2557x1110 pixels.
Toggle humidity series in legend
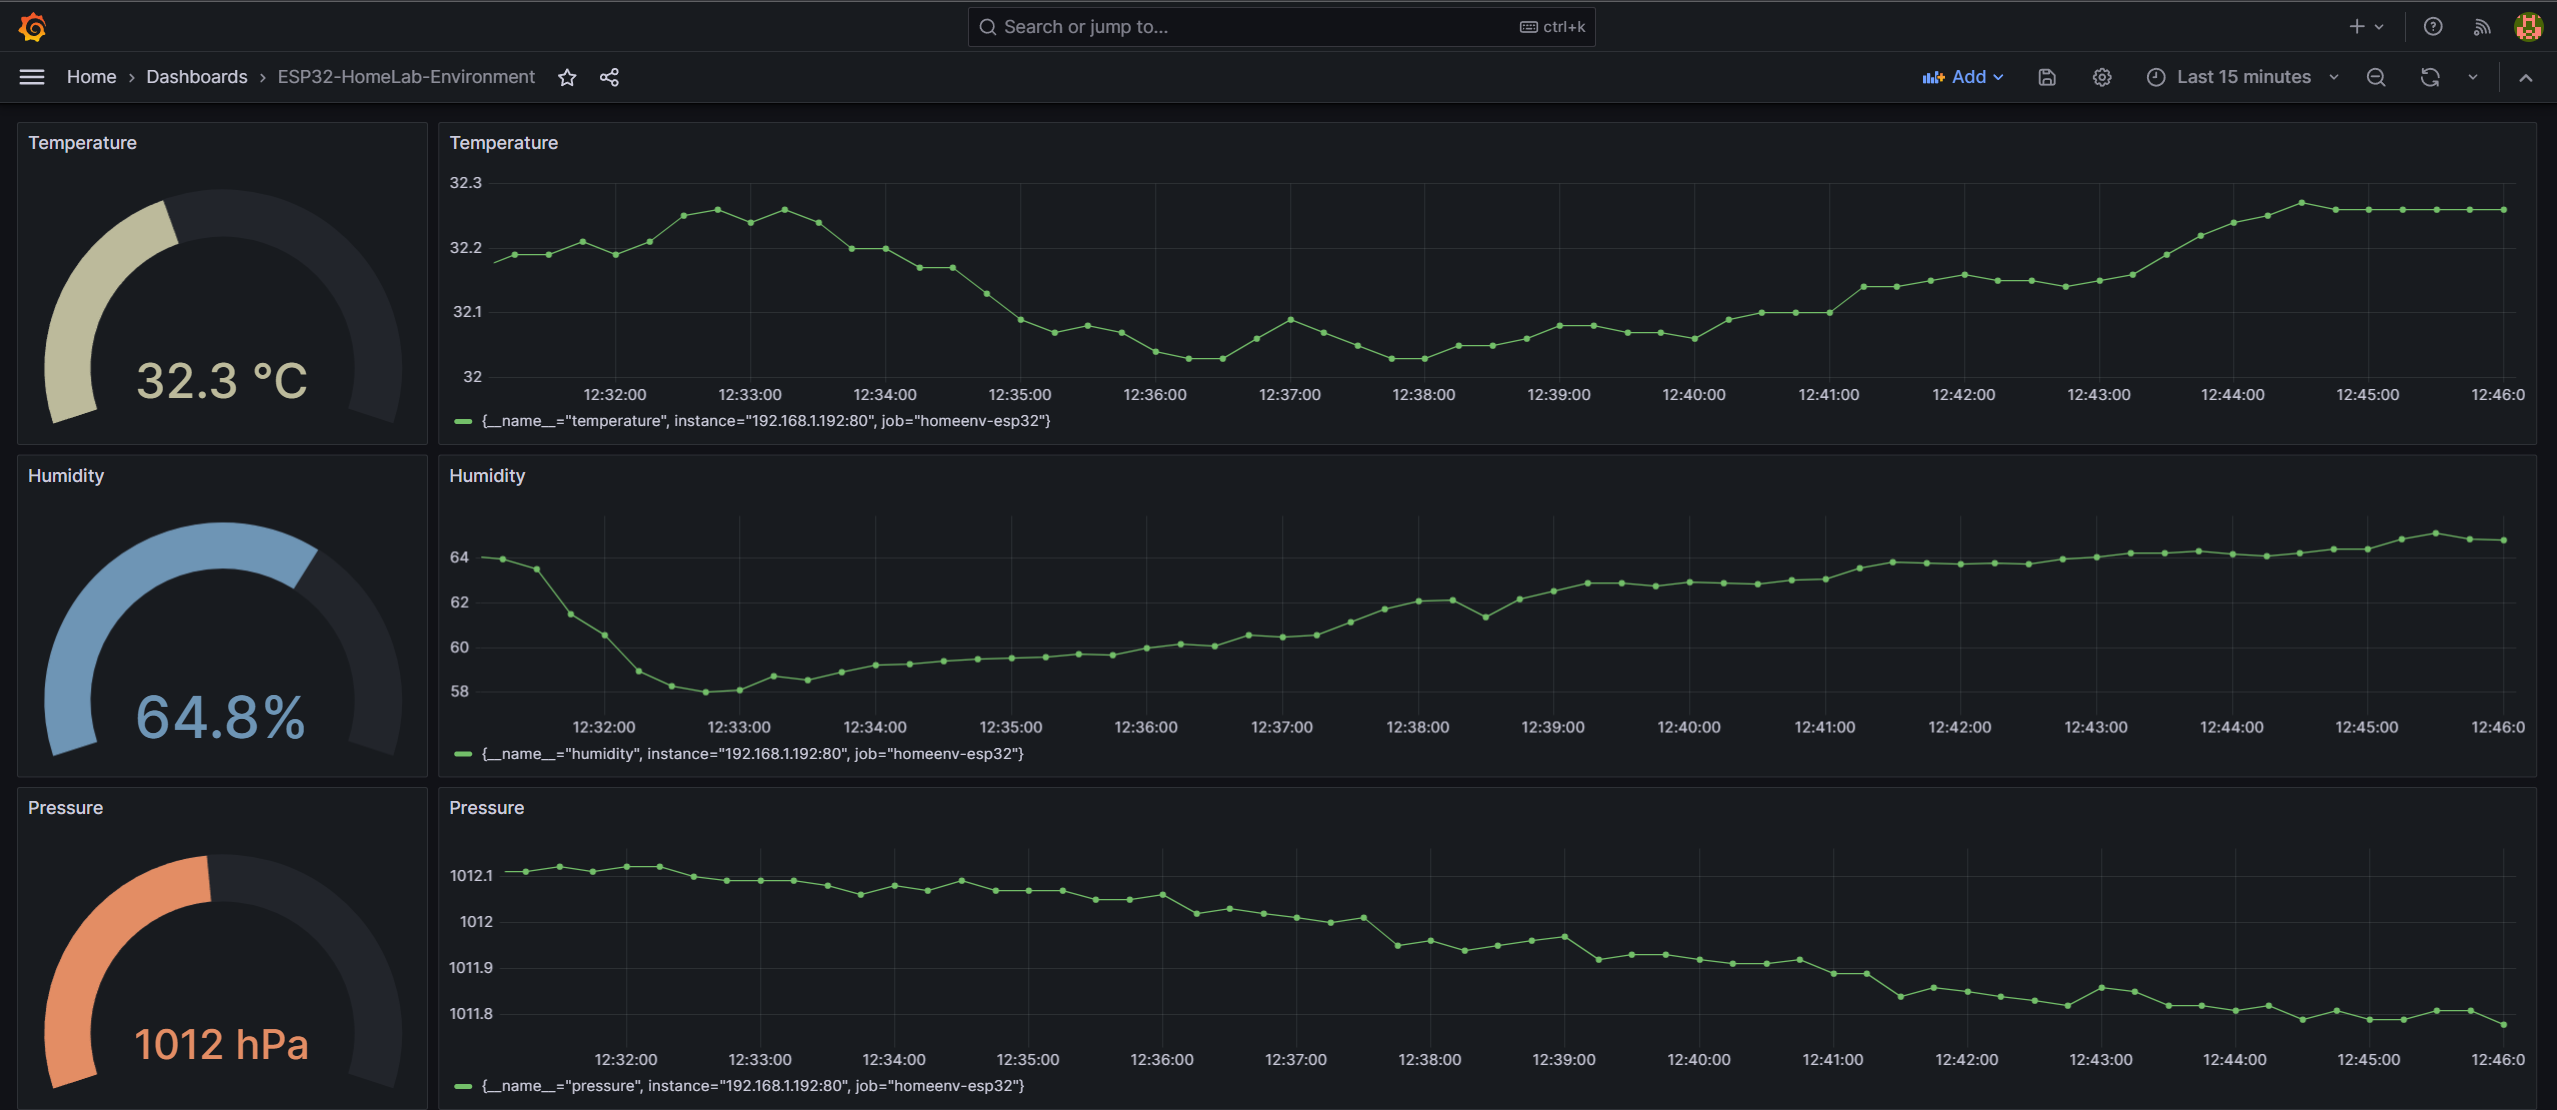pos(752,754)
